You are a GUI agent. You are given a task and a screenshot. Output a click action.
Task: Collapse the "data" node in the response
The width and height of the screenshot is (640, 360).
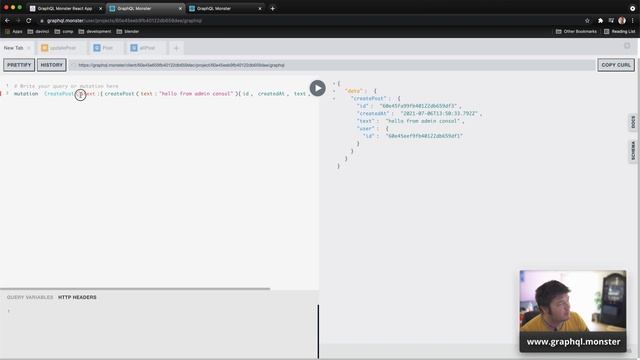click(x=333, y=91)
